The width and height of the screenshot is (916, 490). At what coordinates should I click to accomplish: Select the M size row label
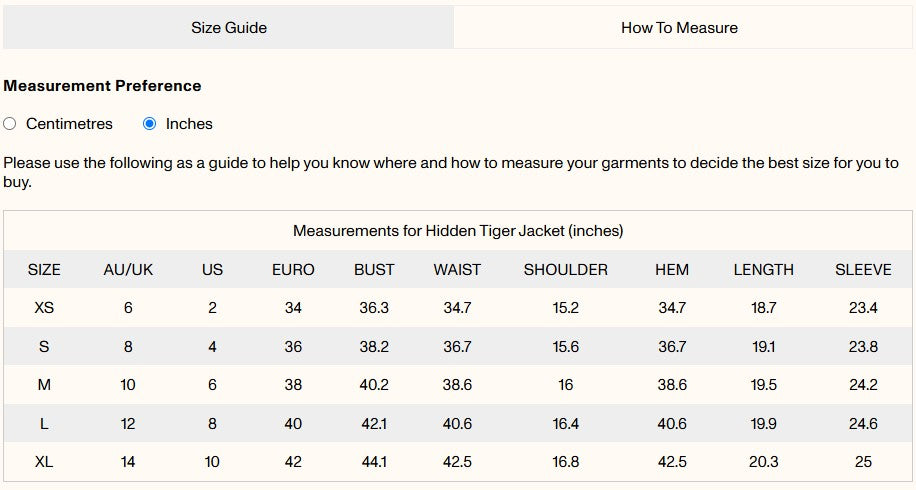coord(44,385)
